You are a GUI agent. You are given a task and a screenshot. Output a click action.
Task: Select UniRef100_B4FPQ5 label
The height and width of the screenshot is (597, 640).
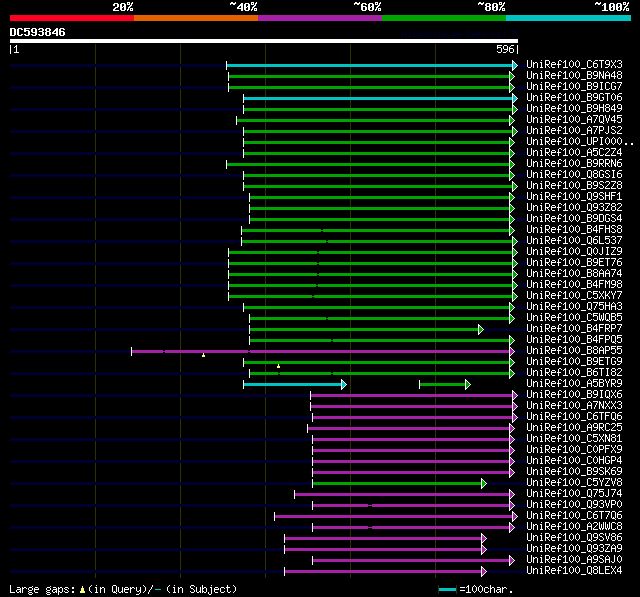574,340
